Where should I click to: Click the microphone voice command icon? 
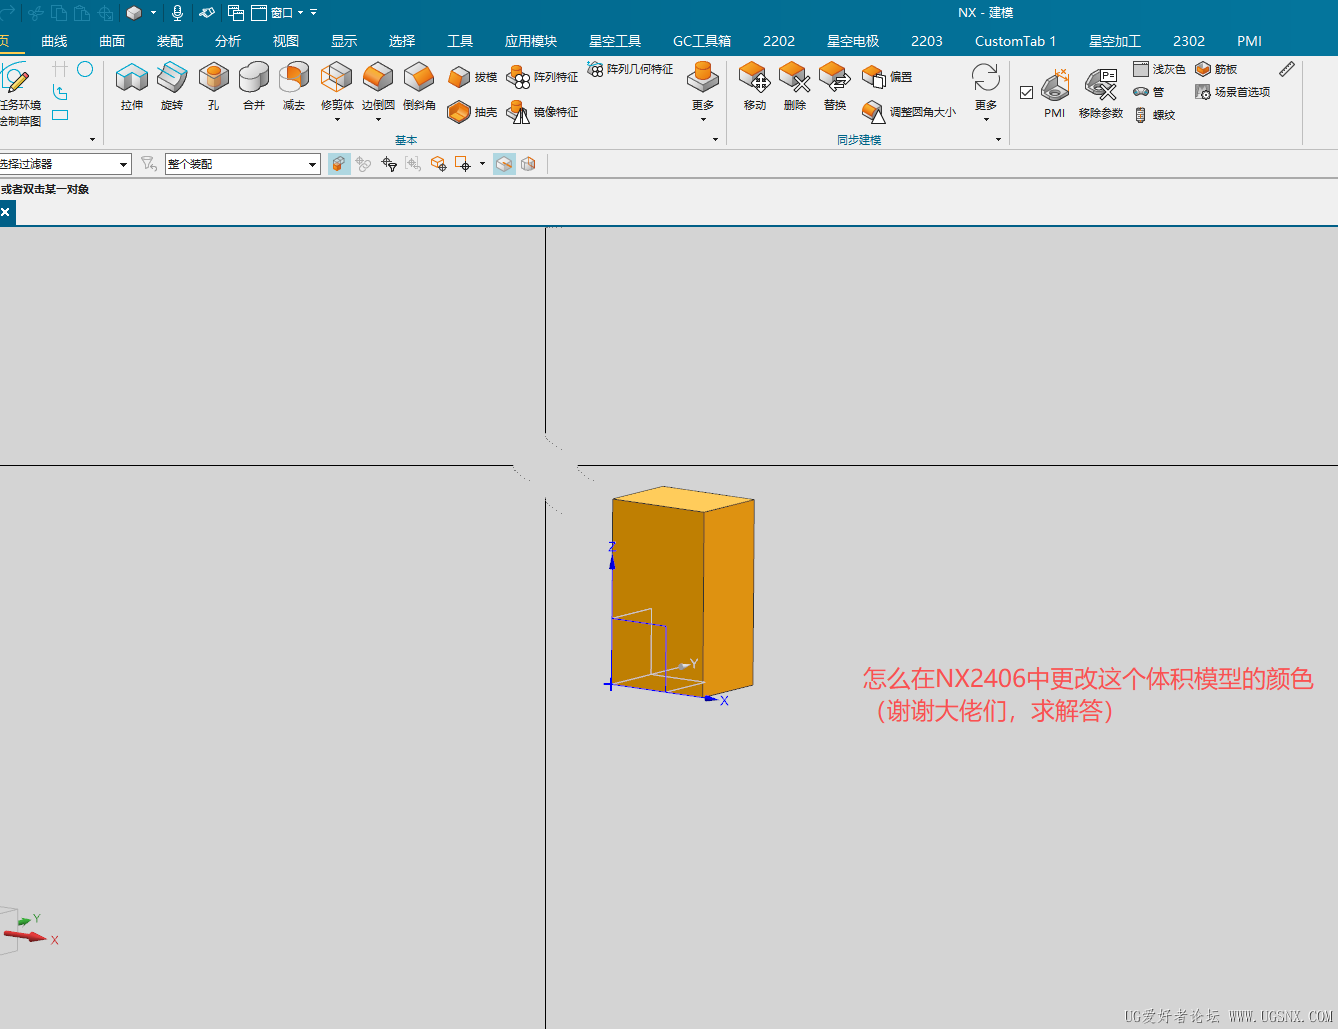point(177,13)
